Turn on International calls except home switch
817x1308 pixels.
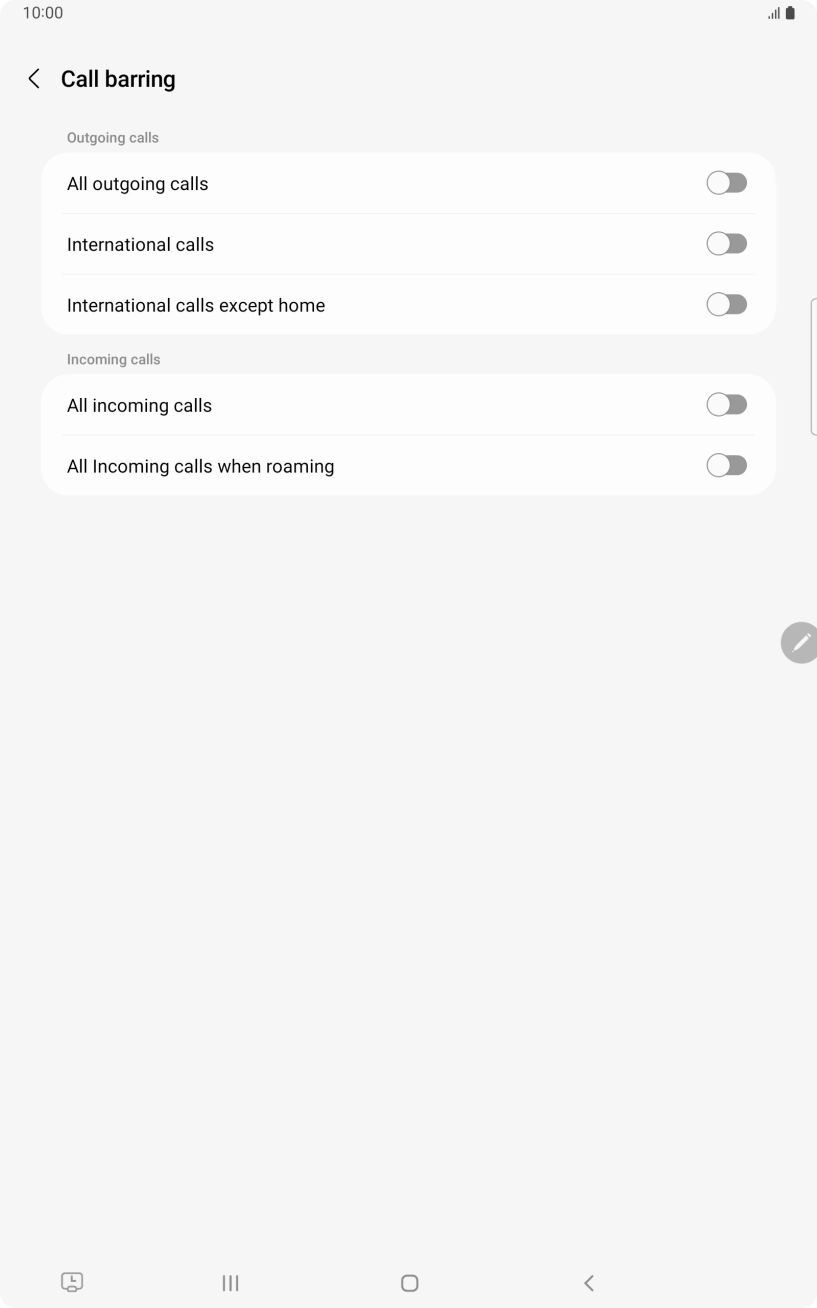point(726,305)
